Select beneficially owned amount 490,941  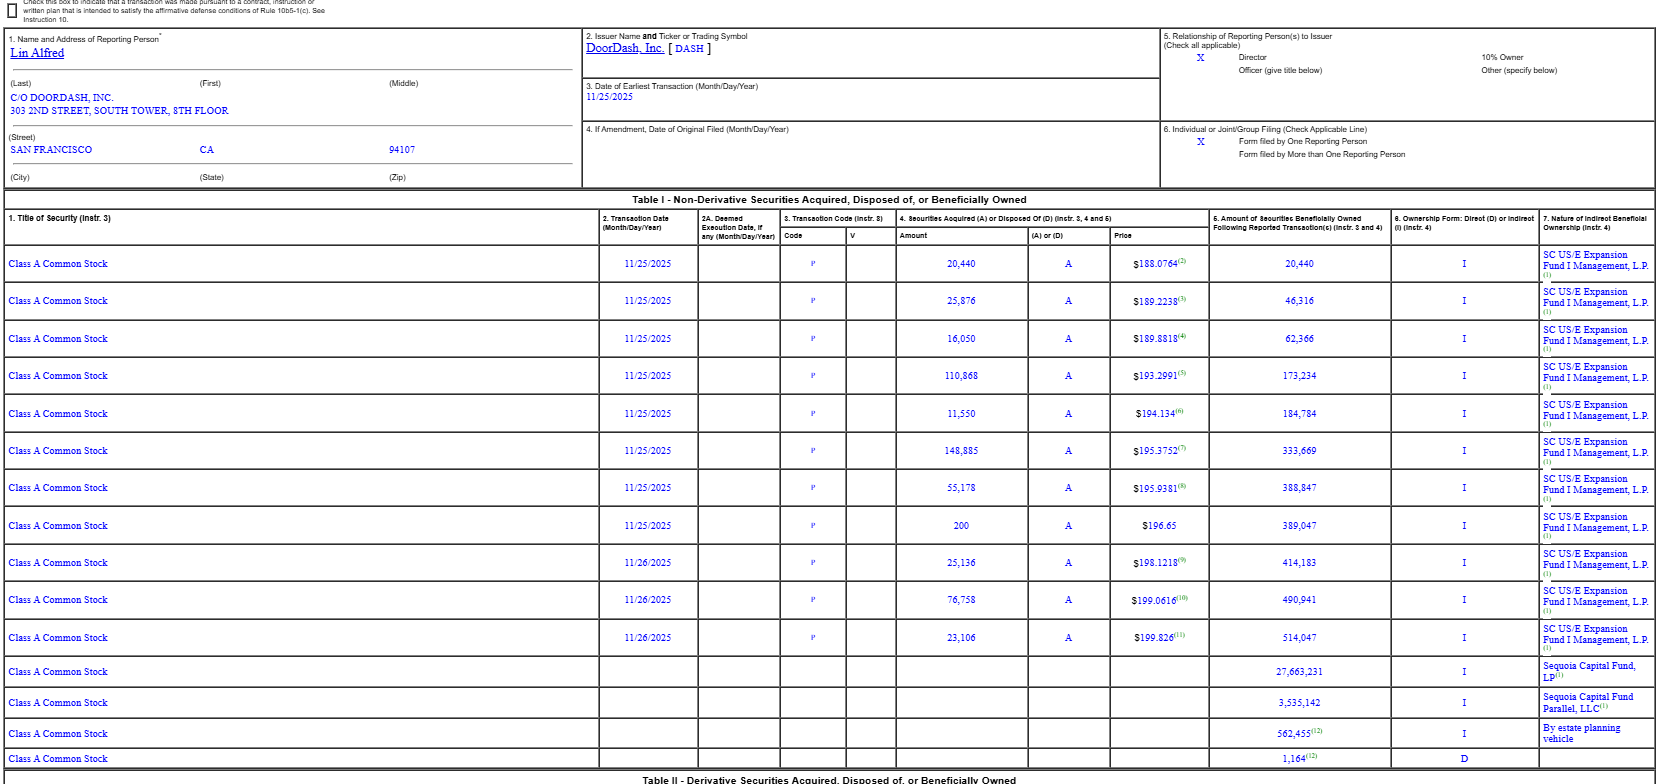[1299, 600]
